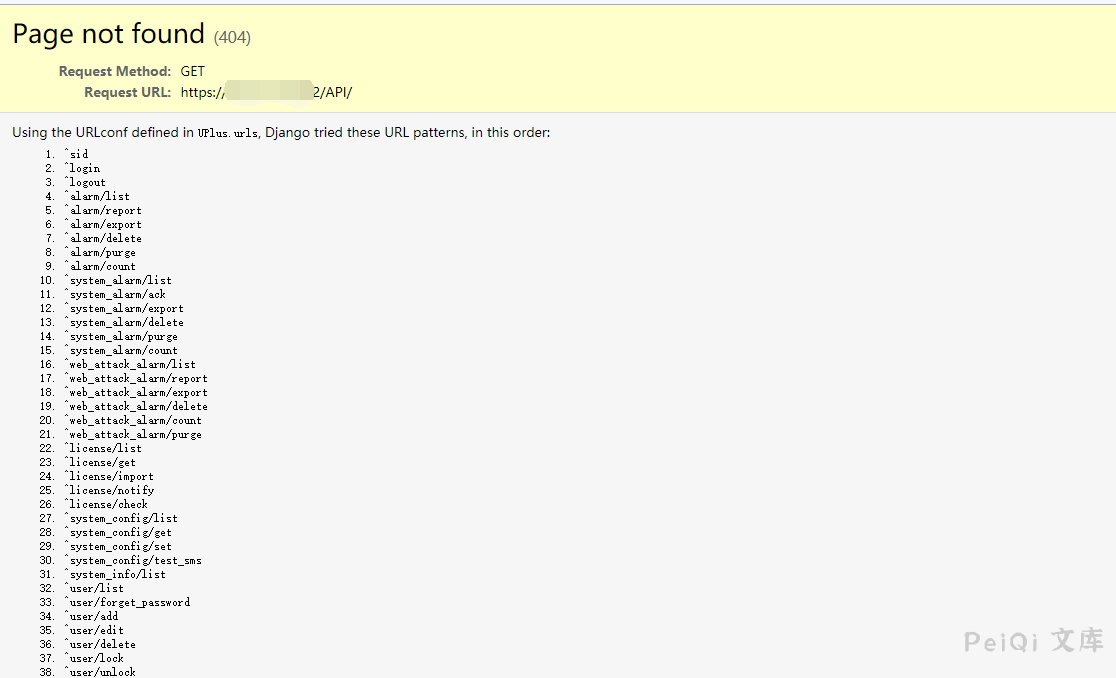Screen dimensions: 1116x678
Task: Click the ^web_attack_alarm/report pattern
Action: click(x=137, y=378)
